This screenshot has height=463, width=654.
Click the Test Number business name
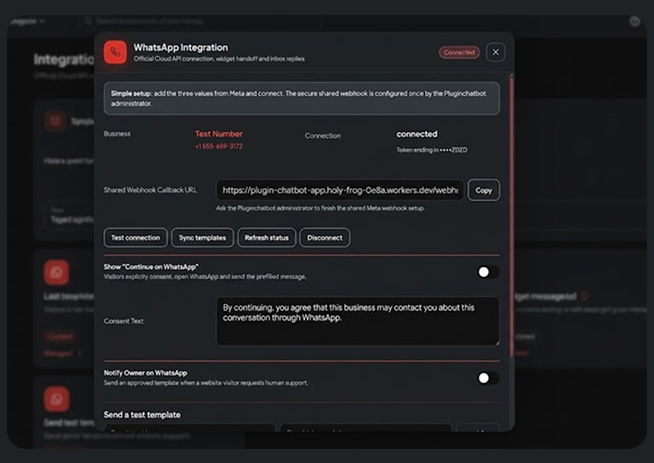(x=219, y=134)
